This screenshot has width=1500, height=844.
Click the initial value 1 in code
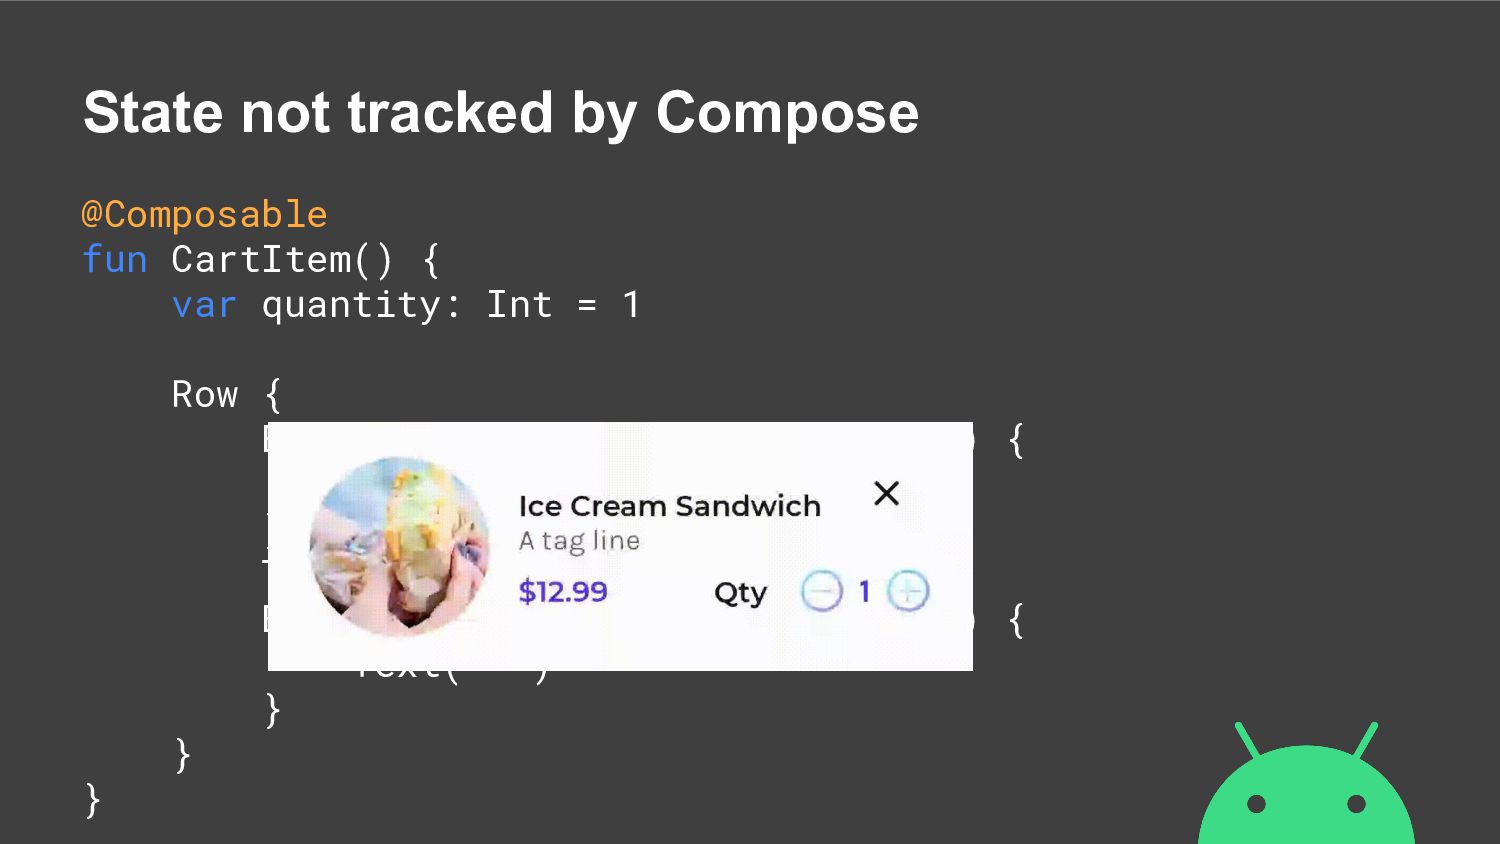pyautogui.click(x=631, y=304)
